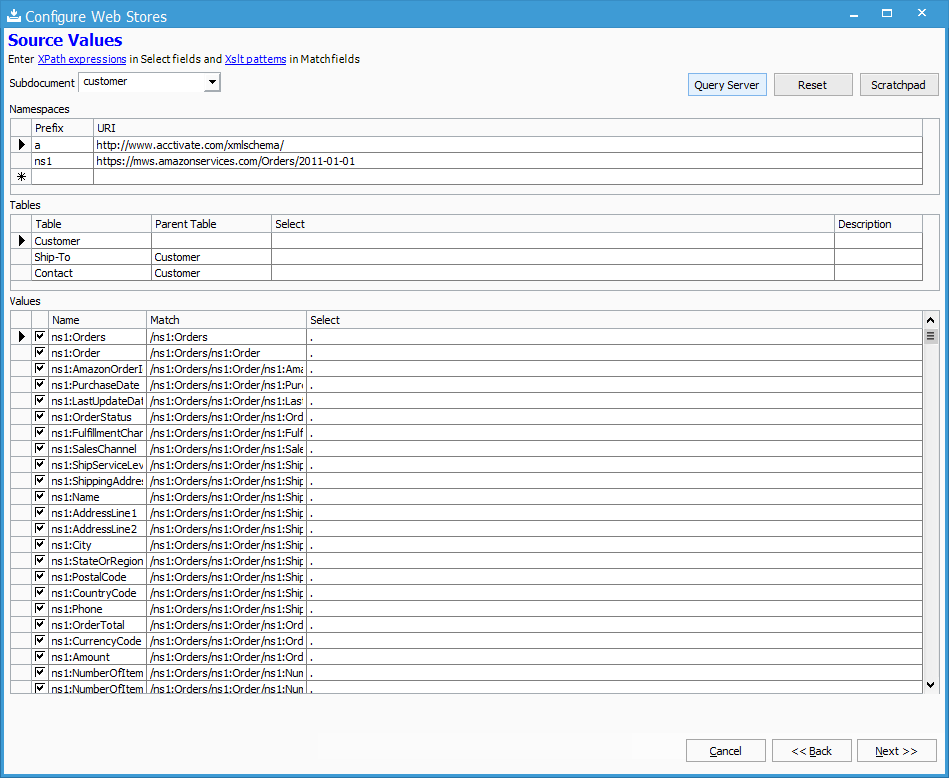Image resolution: width=949 pixels, height=778 pixels.
Task: Click the Prefix column header
Action: point(62,128)
